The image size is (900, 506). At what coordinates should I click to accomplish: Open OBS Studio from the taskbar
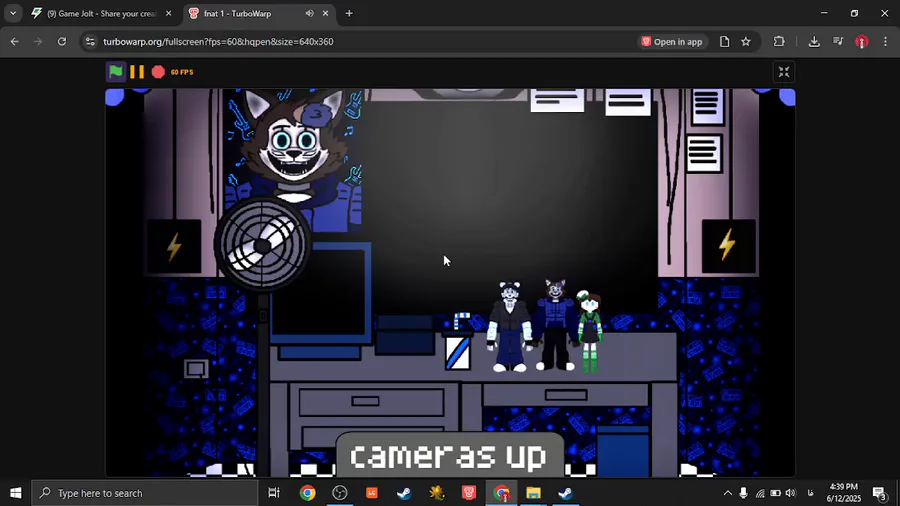(x=339, y=493)
